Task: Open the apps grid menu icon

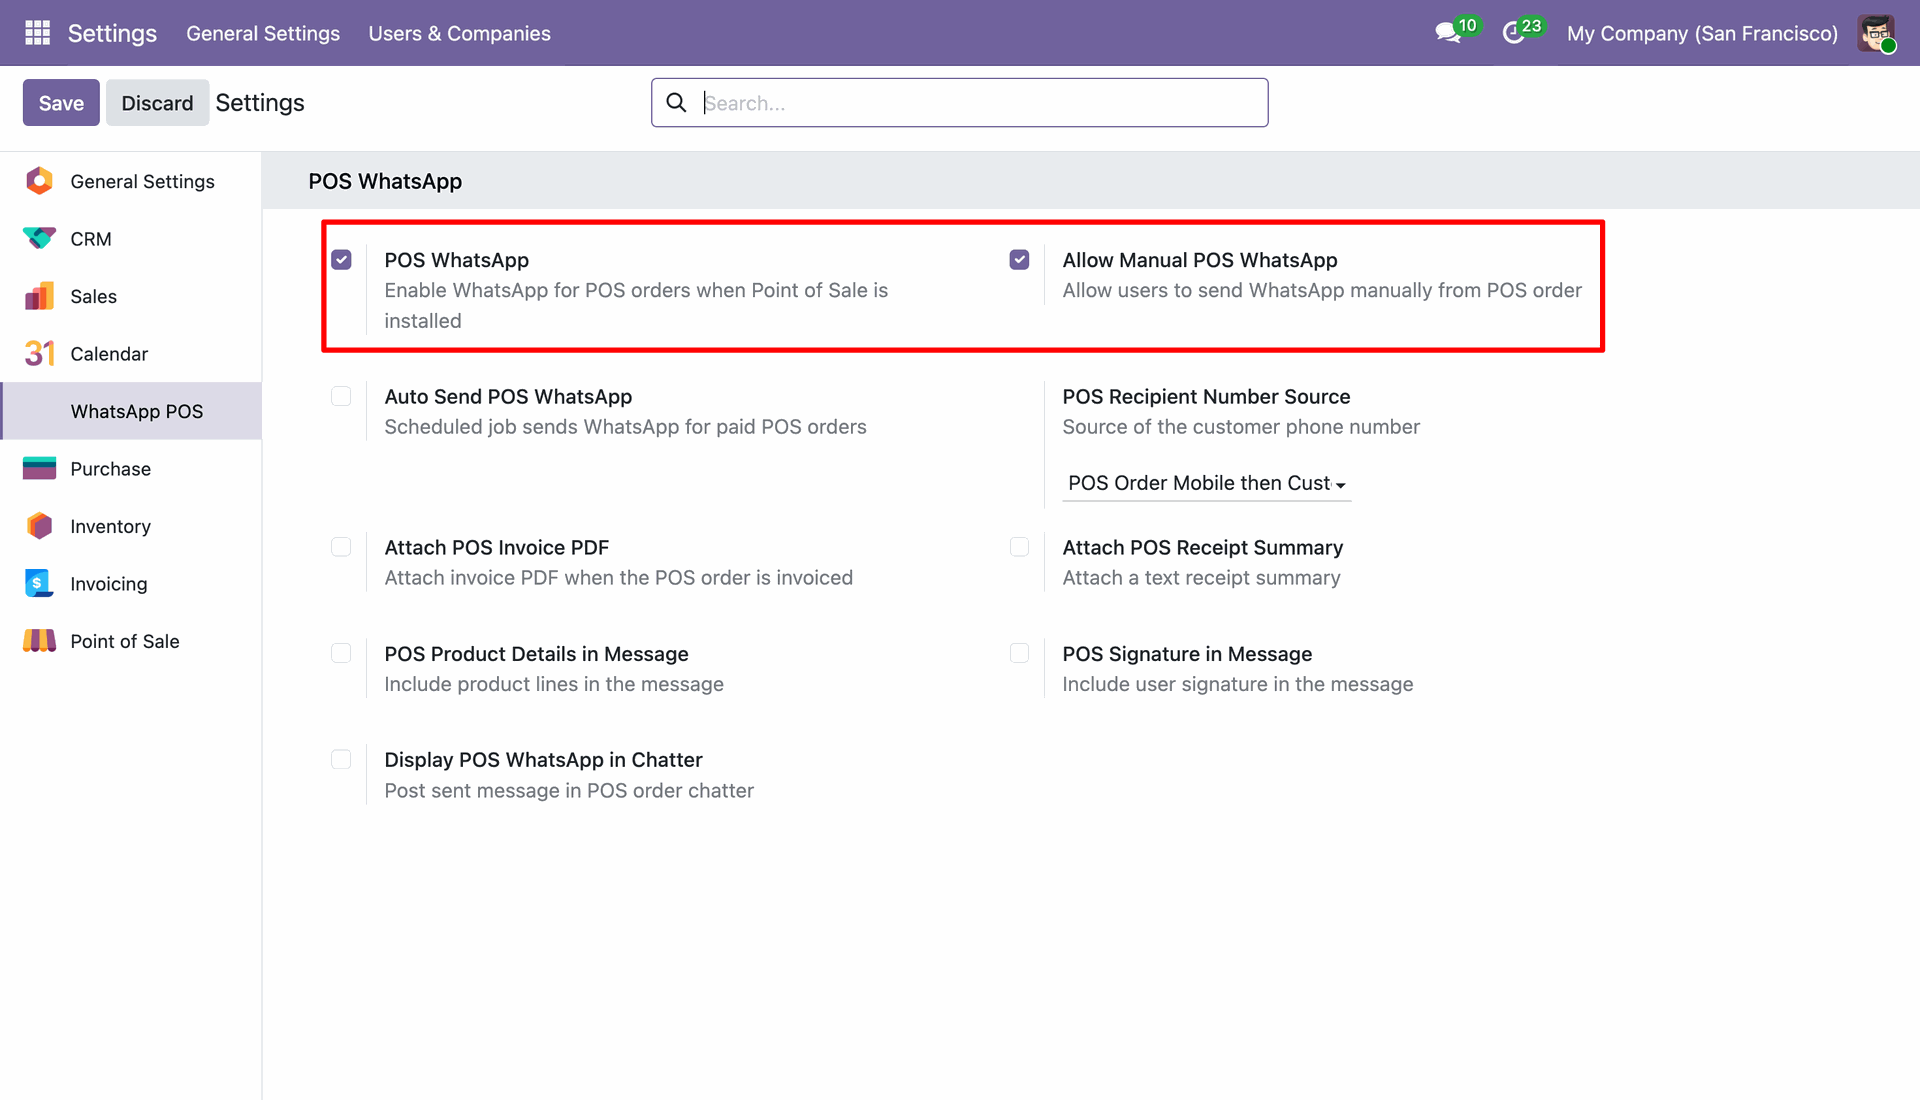Action: [37, 33]
